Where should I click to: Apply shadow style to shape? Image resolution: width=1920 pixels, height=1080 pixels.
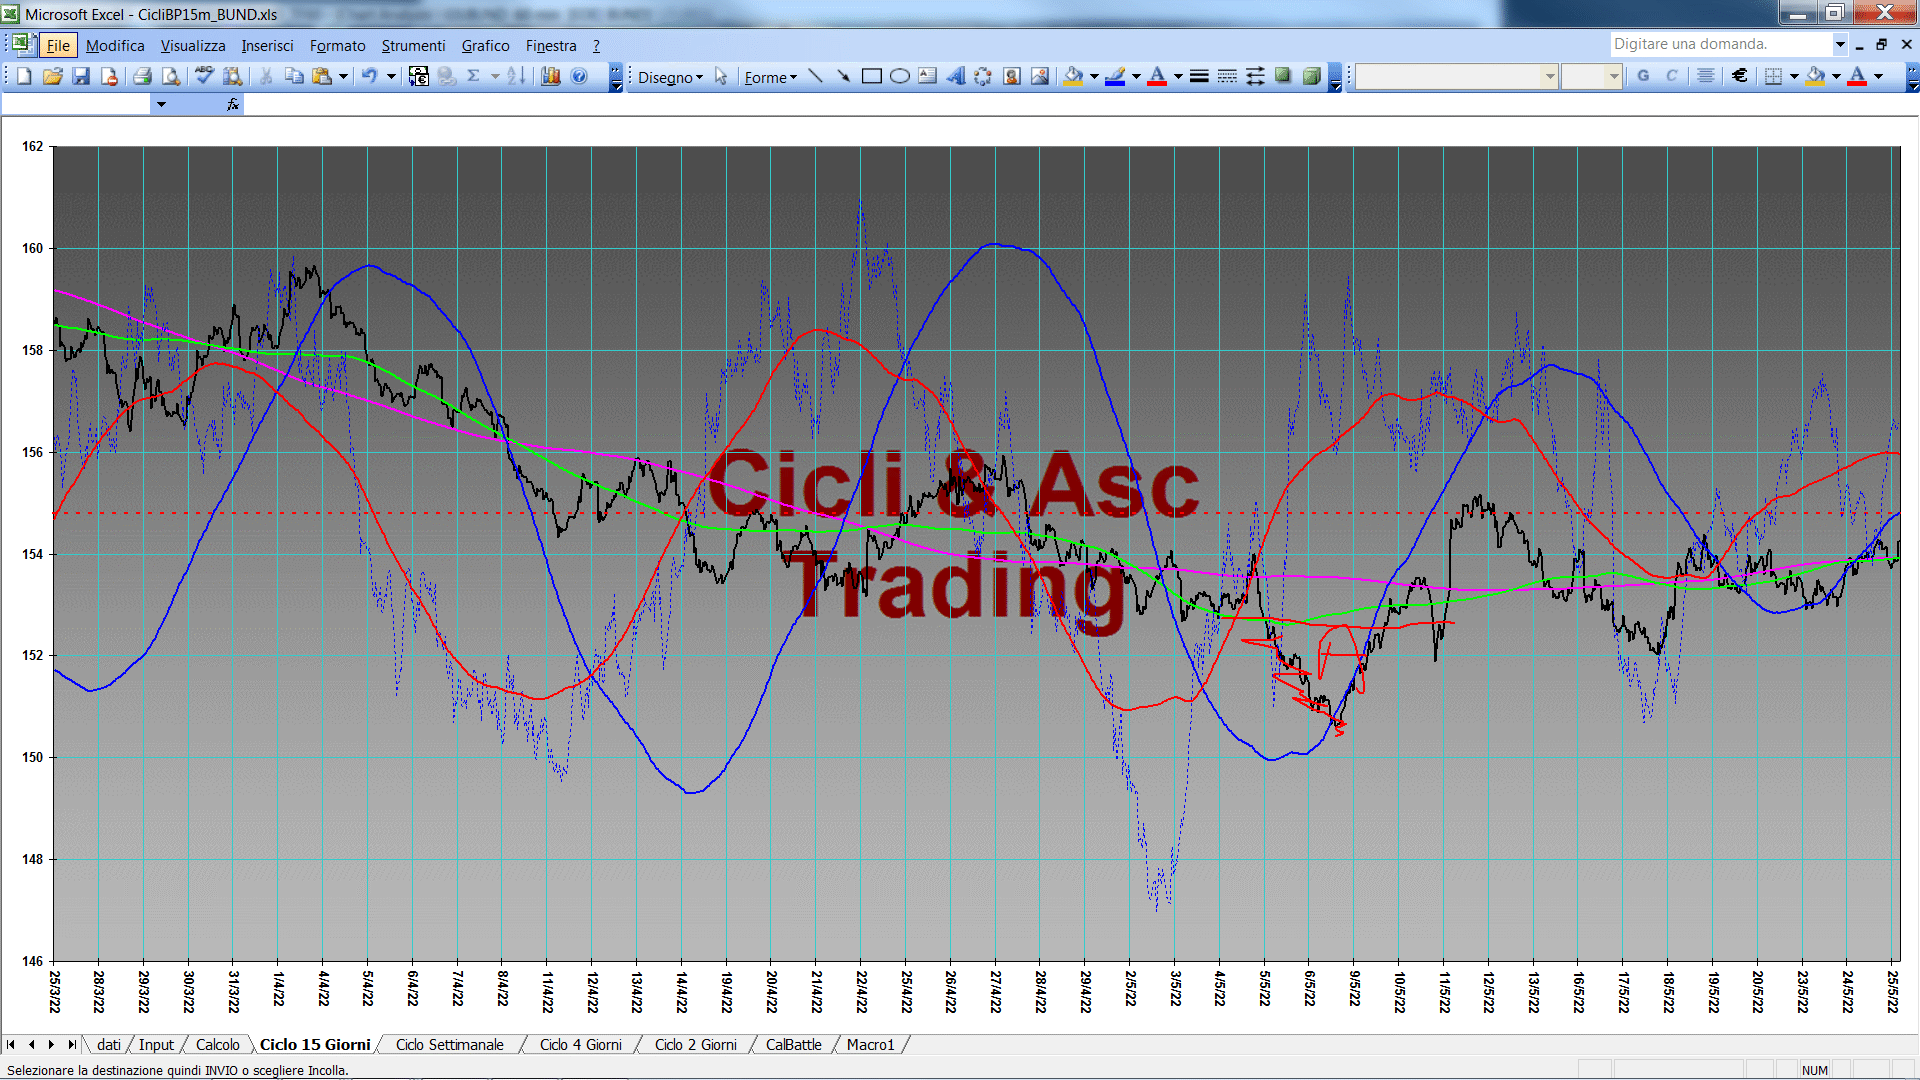[1283, 76]
